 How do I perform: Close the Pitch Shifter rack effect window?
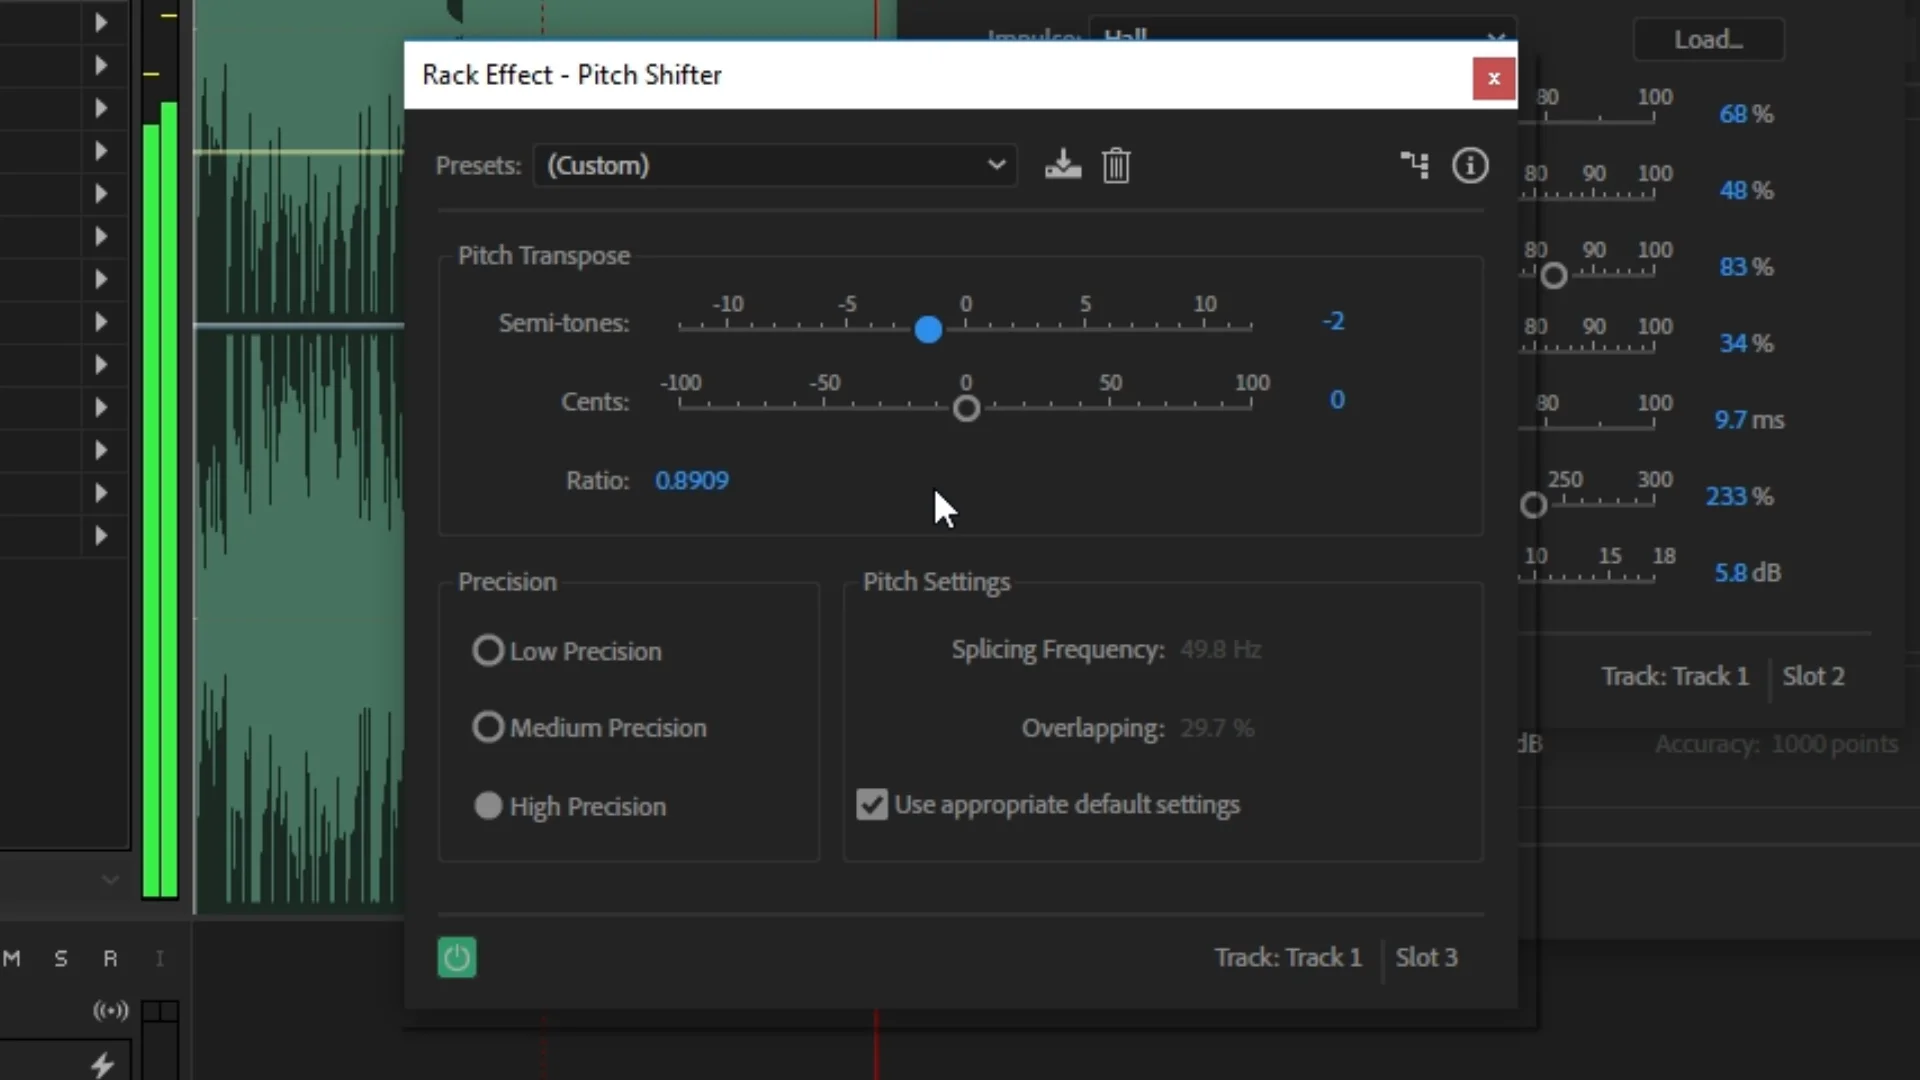[x=1494, y=78]
